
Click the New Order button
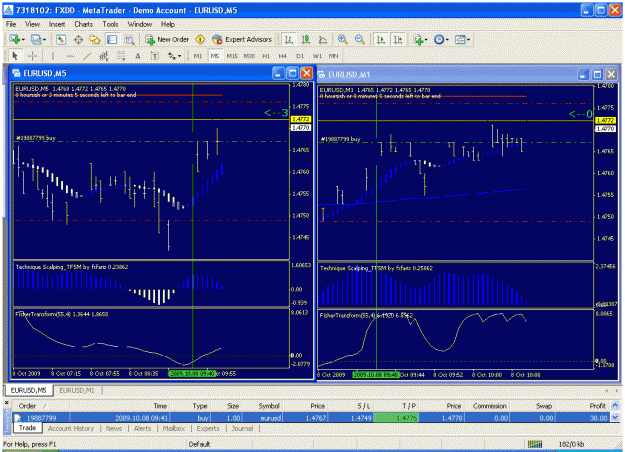(167, 39)
